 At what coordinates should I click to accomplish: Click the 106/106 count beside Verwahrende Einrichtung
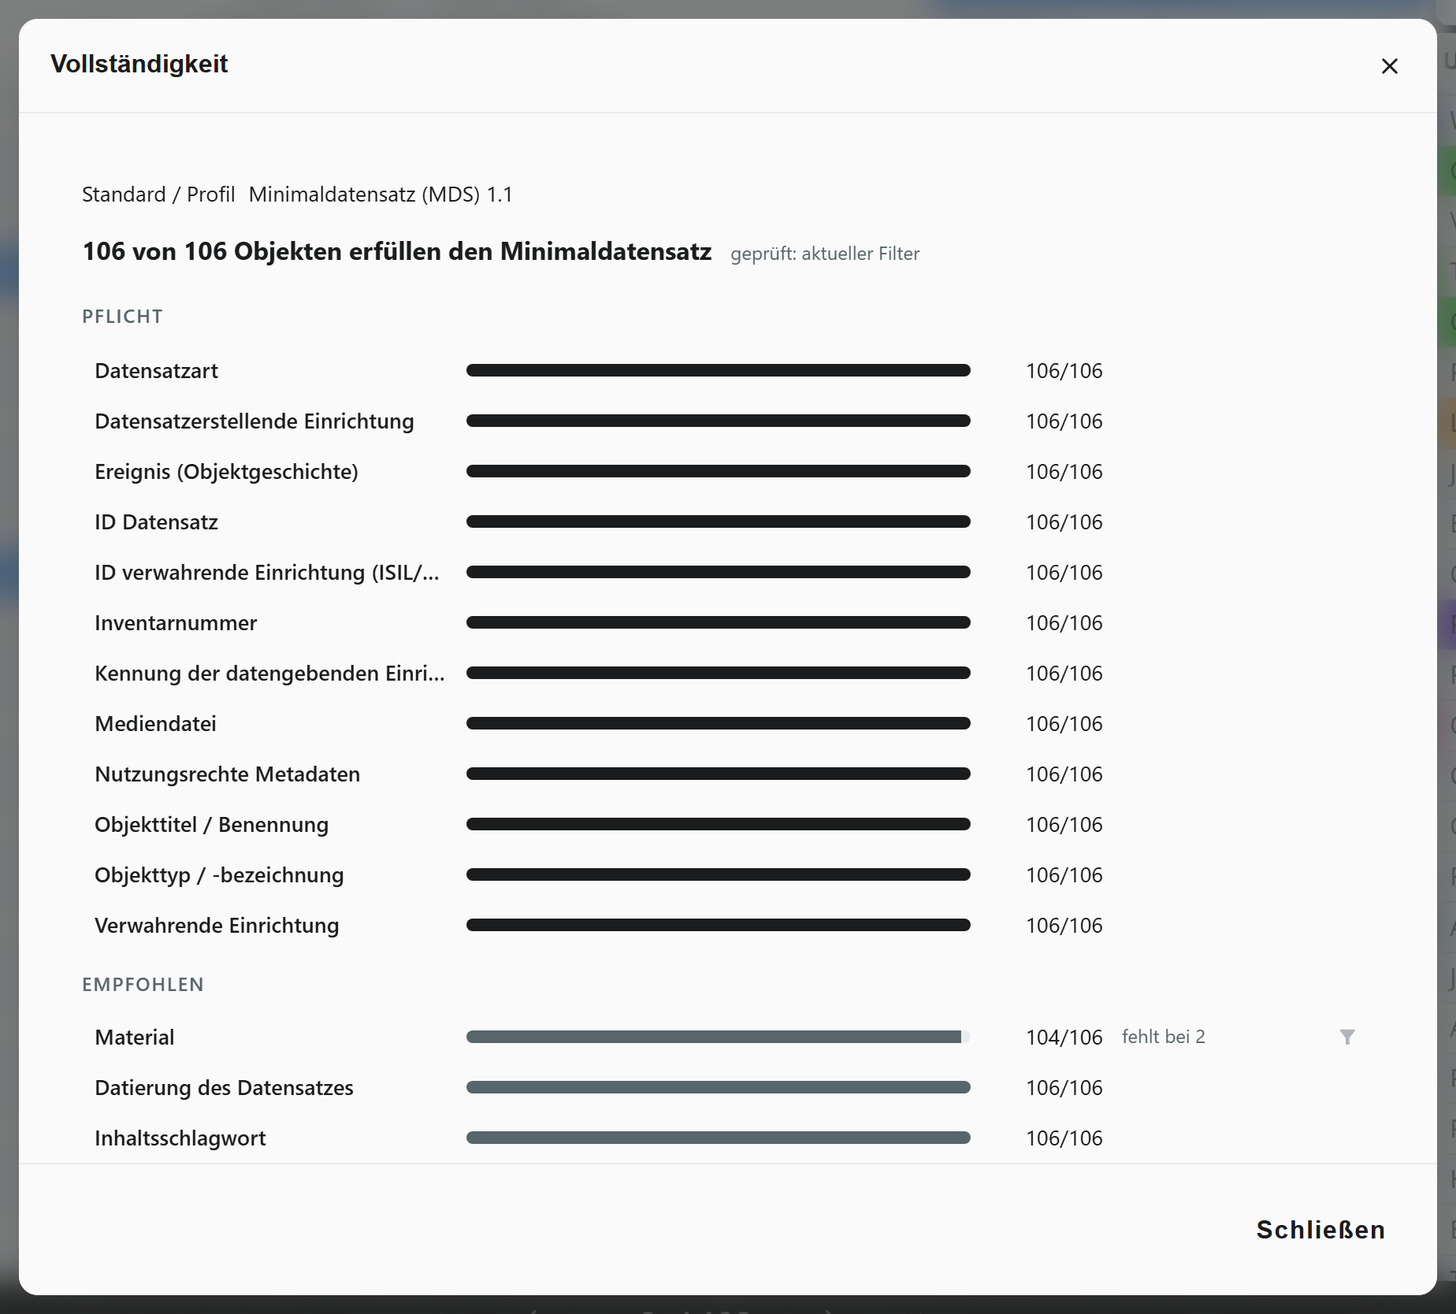click(x=1064, y=926)
